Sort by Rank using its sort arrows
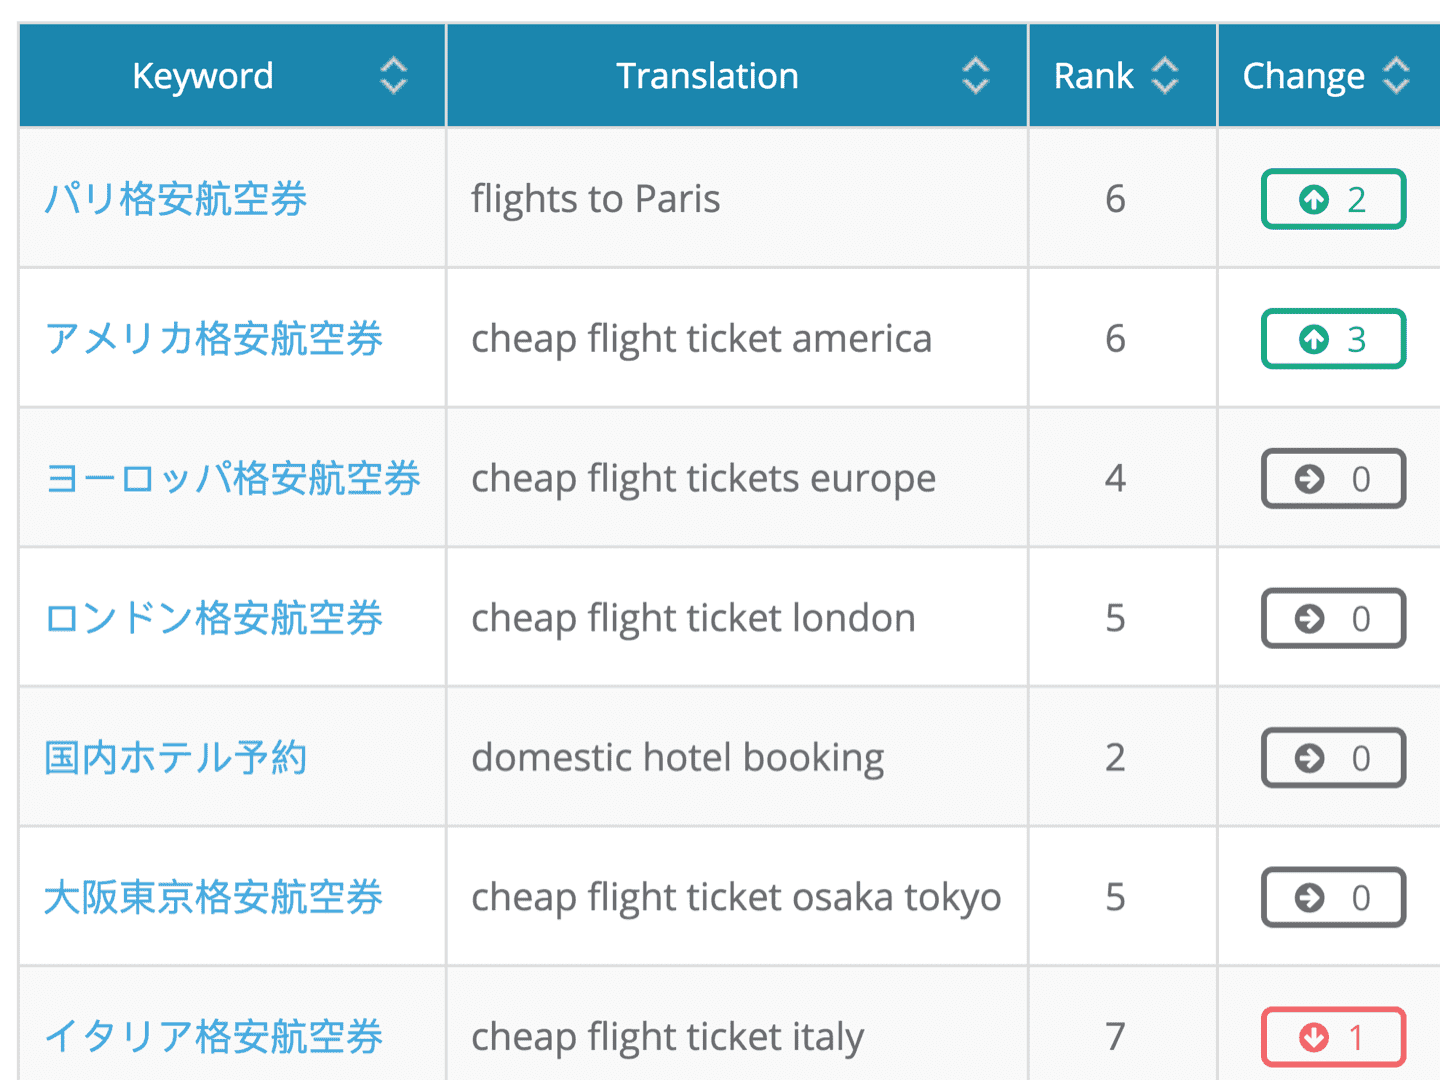 [x=1165, y=76]
